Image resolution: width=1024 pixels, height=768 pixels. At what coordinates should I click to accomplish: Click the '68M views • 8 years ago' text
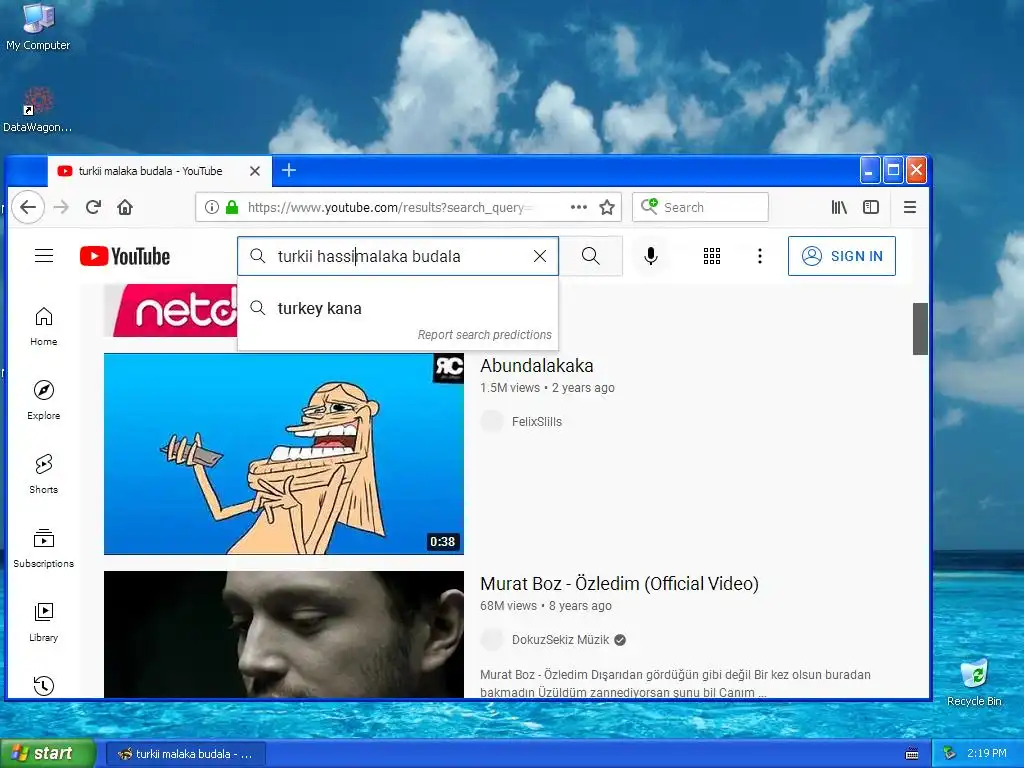tap(546, 606)
